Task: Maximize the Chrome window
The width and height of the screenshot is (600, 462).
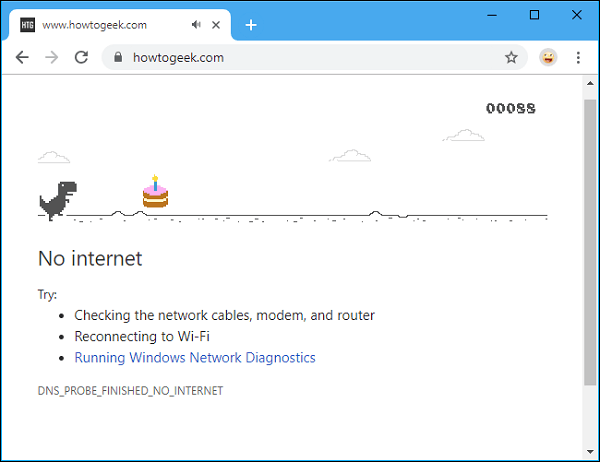Action: [x=535, y=14]
